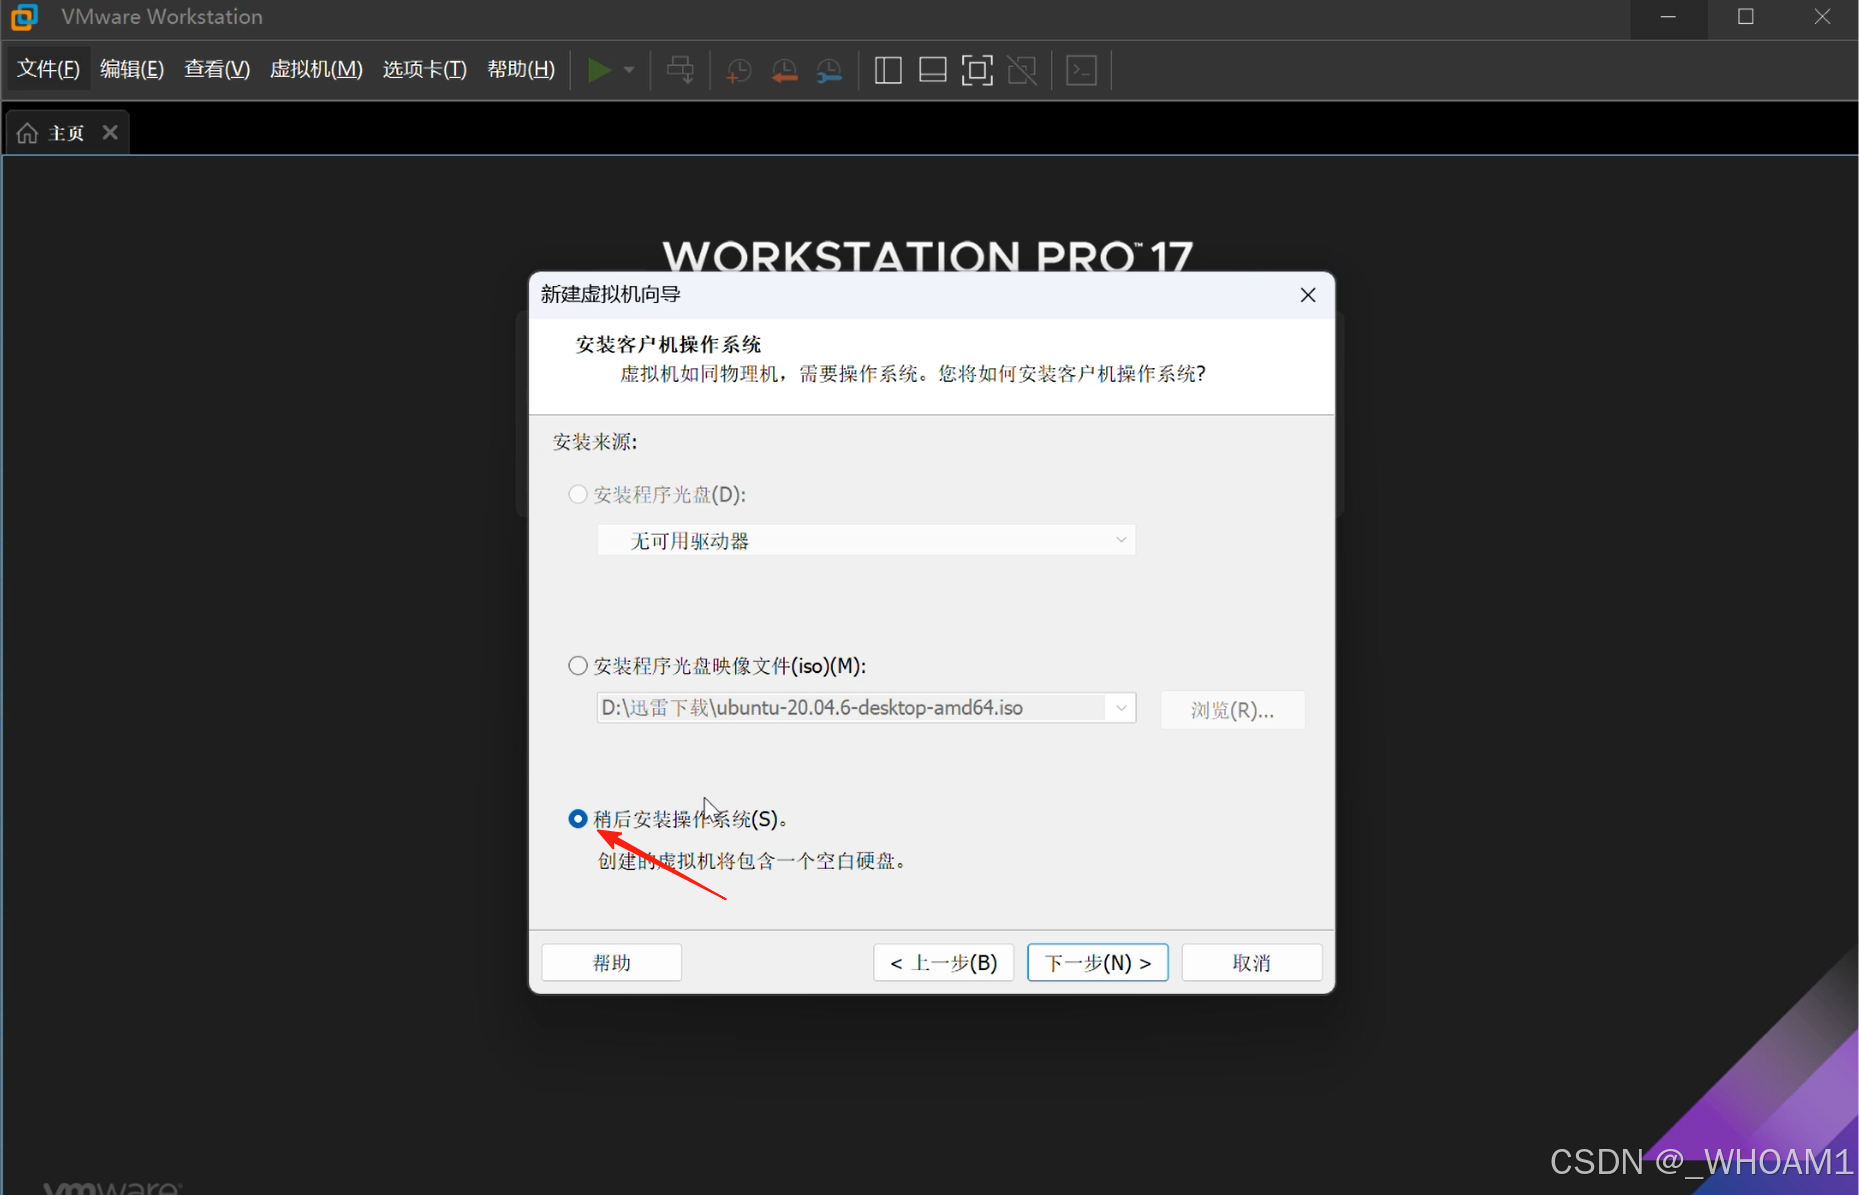
Task: Click the Send Ctrl+Alt+Del toolbar icon
Action: (680, 70)
